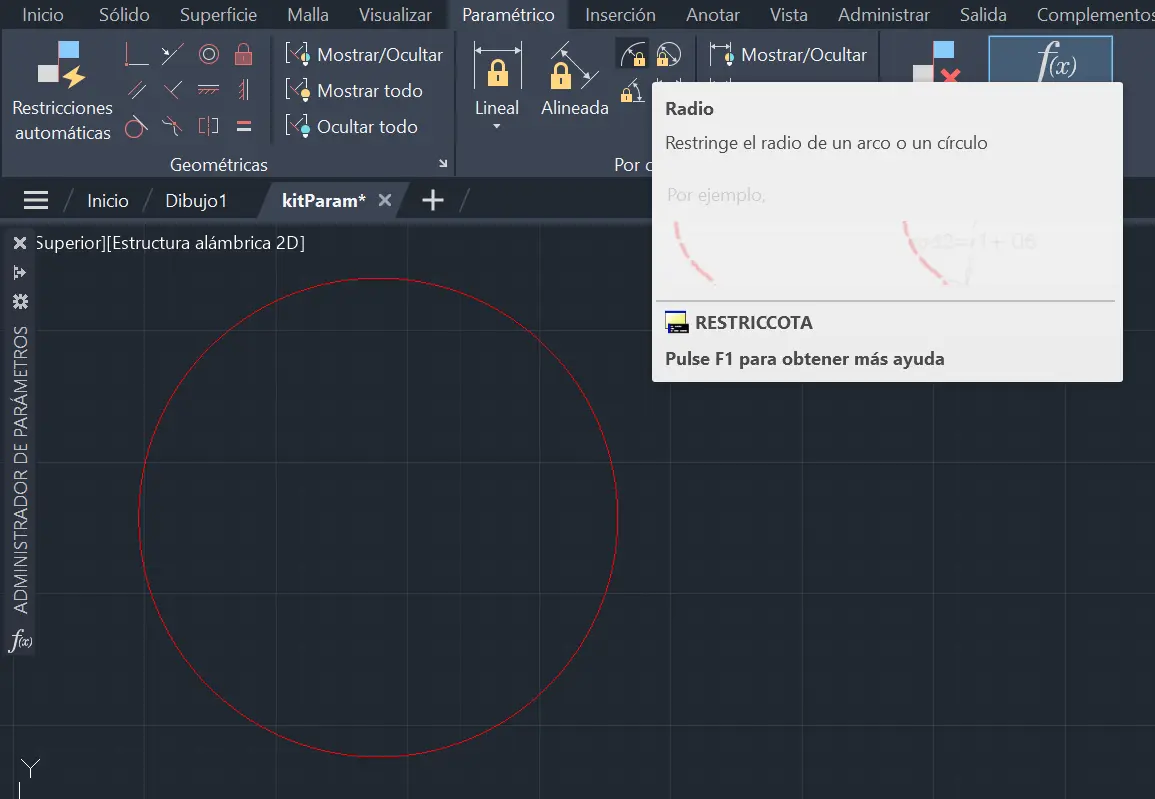Open the Geométricas panel dialog launcher arrow

pos(442,162)
